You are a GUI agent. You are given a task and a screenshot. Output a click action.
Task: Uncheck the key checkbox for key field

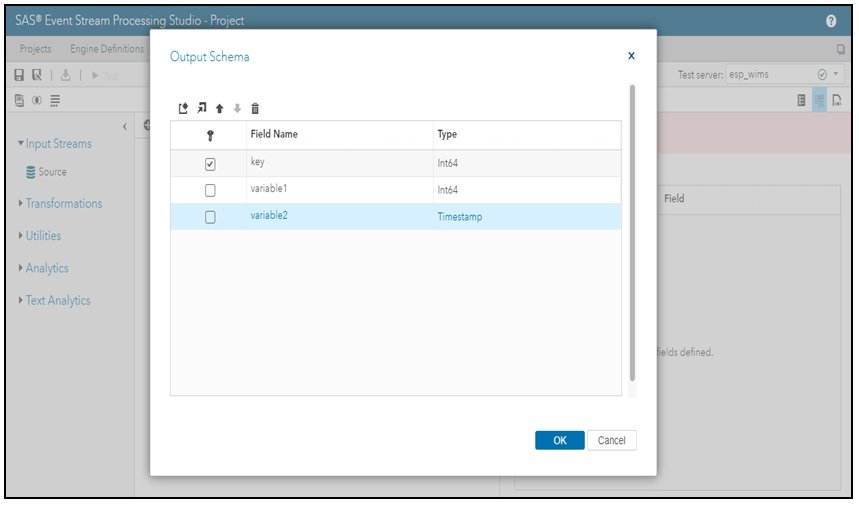point(210,164)
